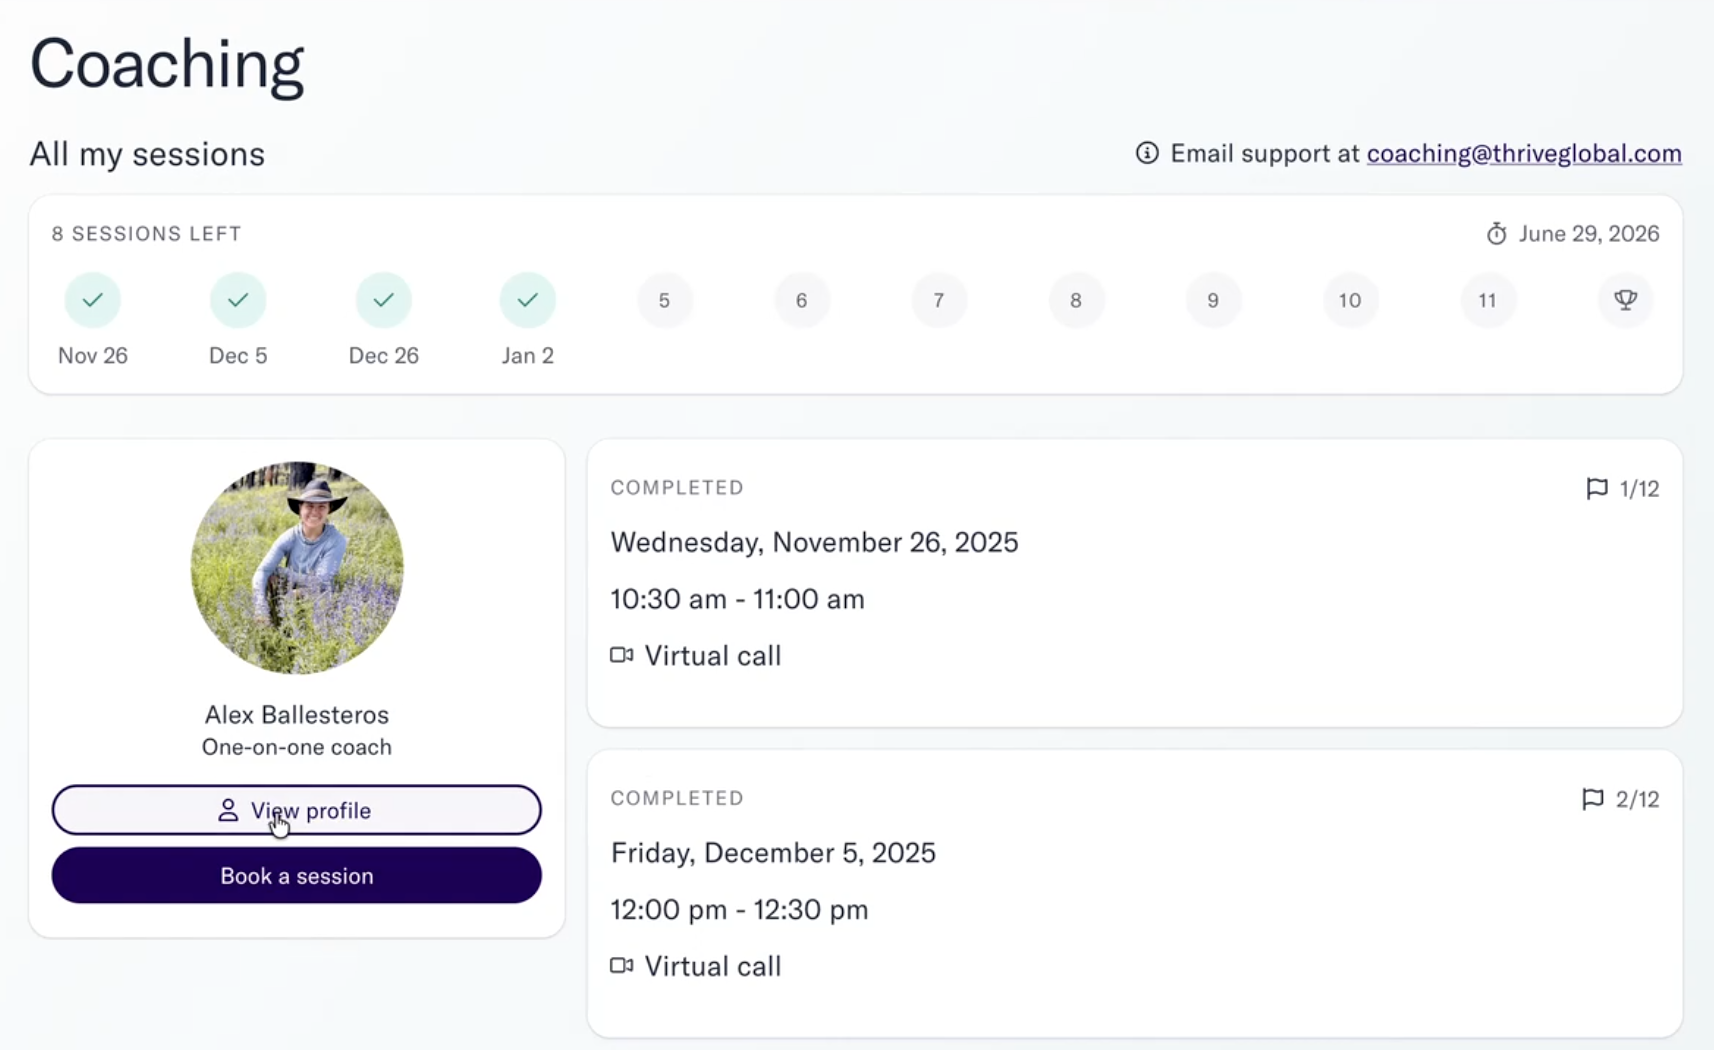Screen dimensions: 1714x1050
Task: Select session step number 5
Action: click(664, 300)
